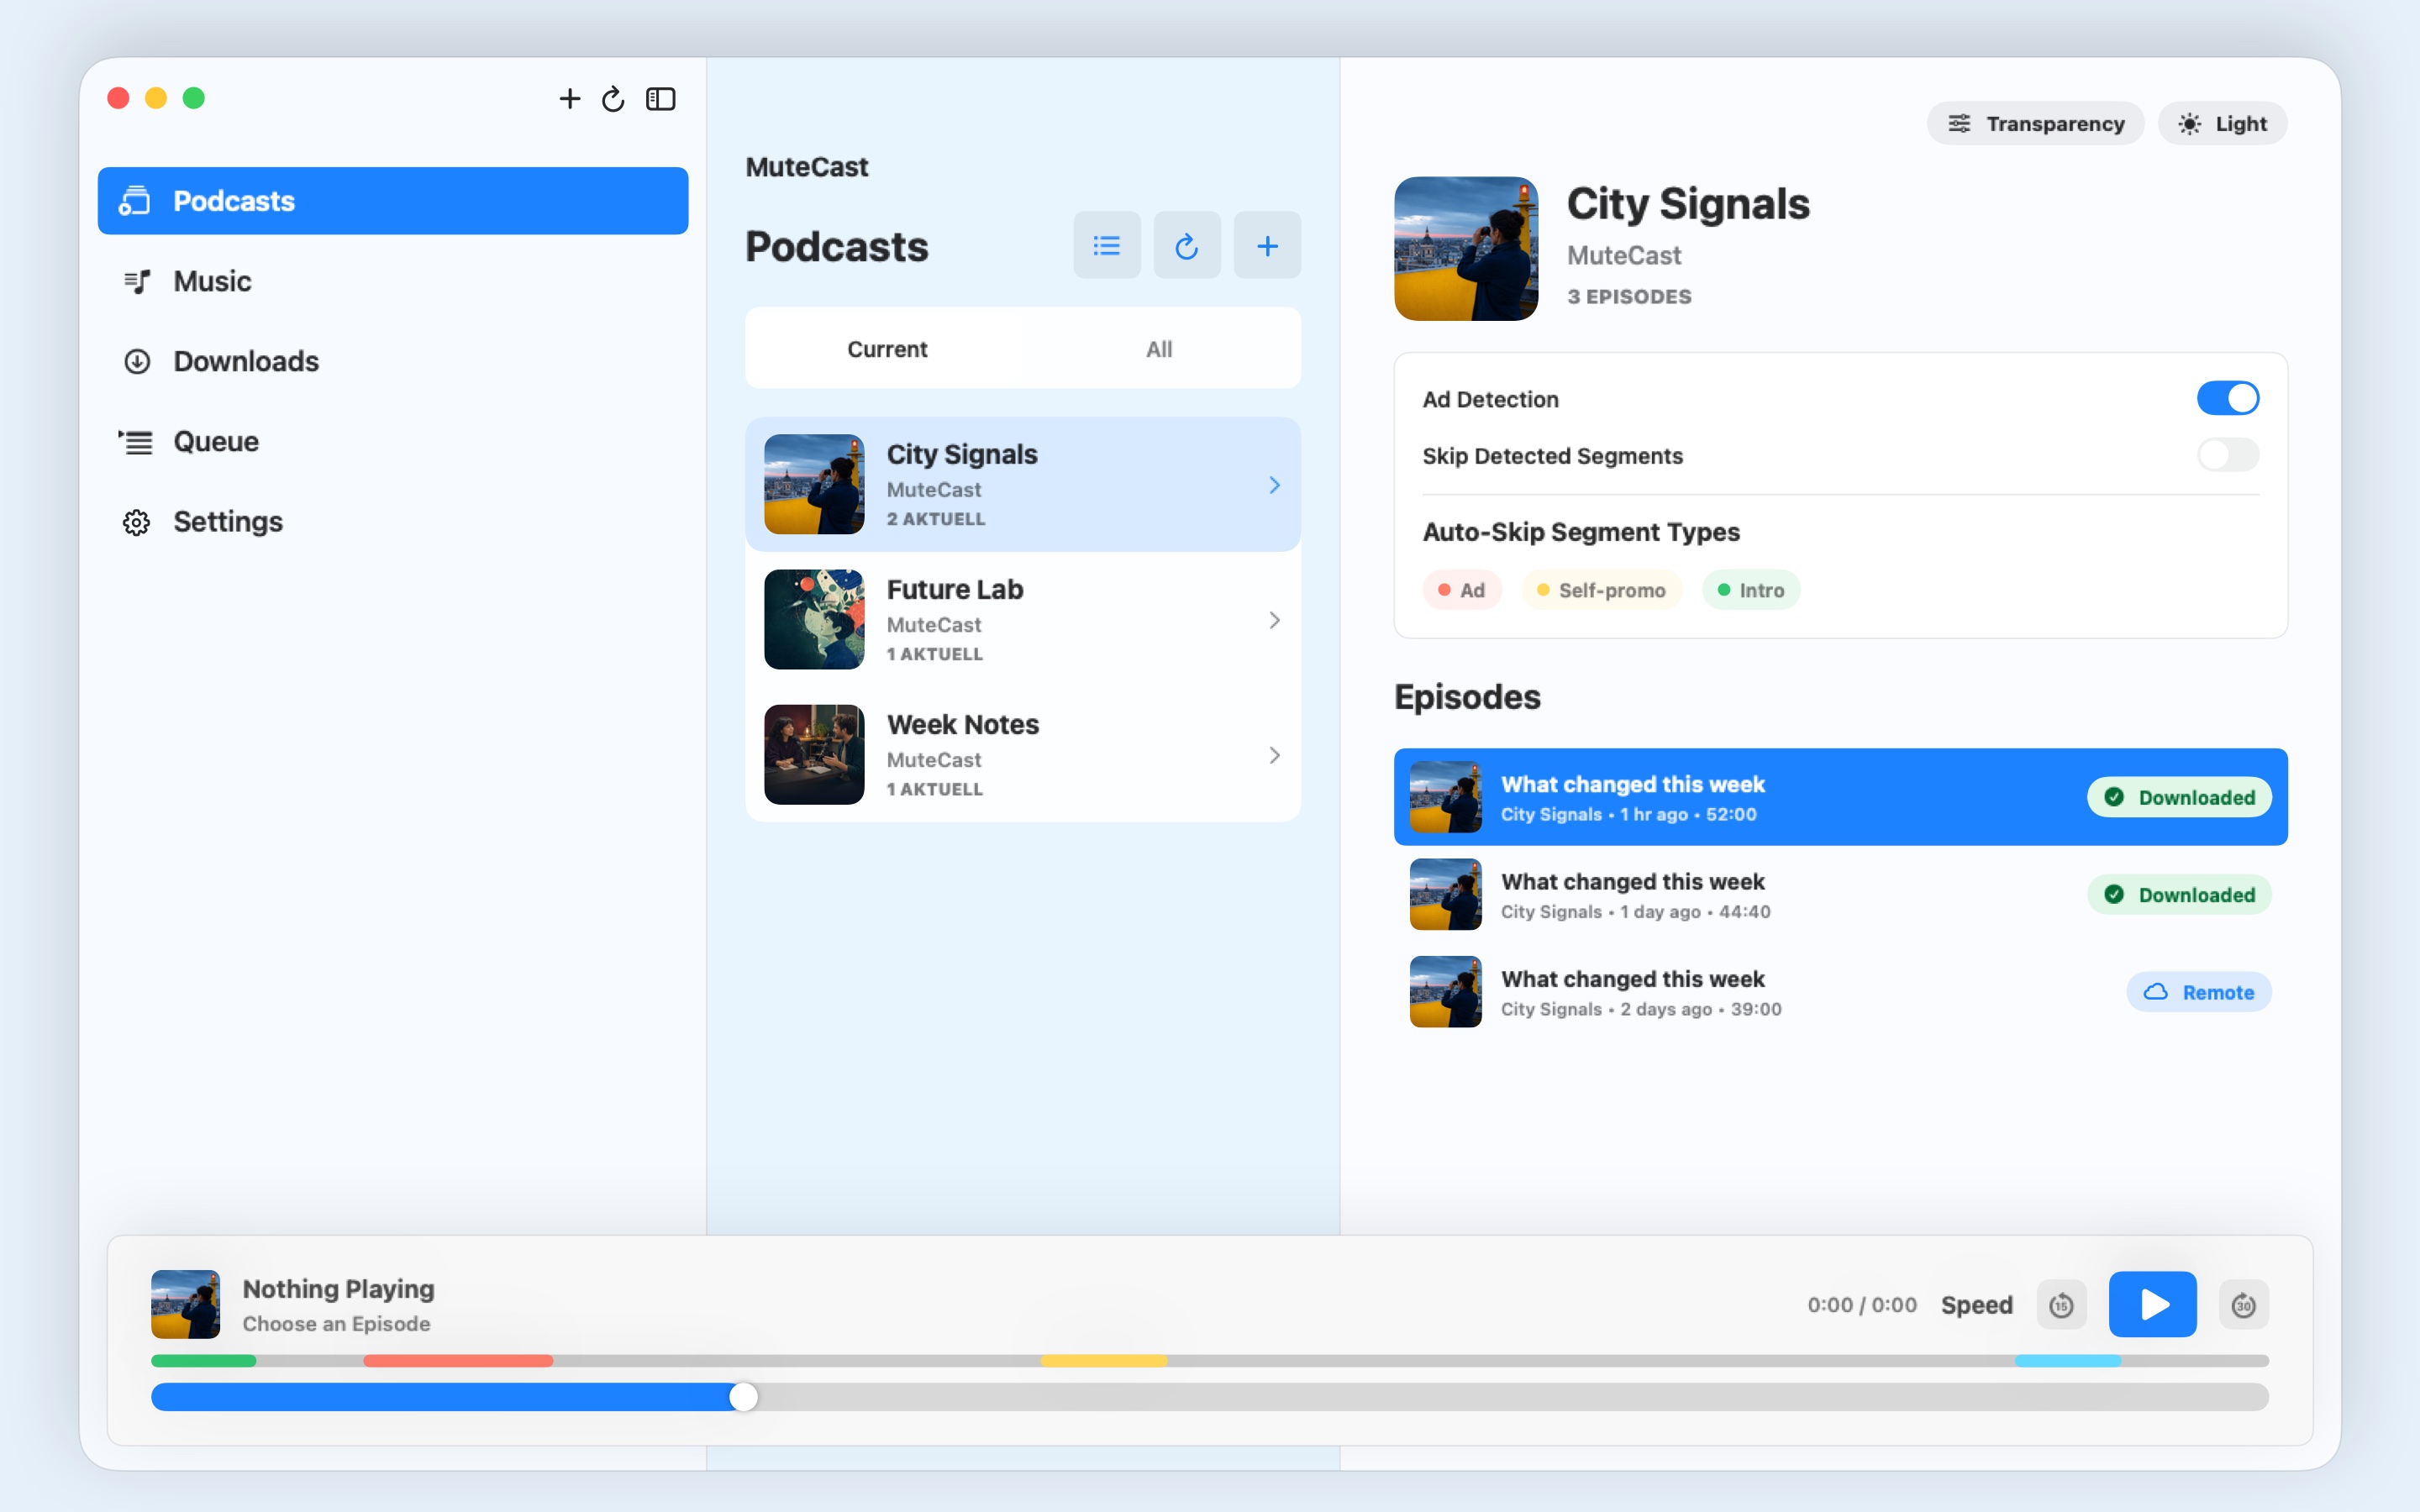Click the blue Play button
Image resolution: width=2420 pixels, height=1512 pixels.
pos(2153,1304)
